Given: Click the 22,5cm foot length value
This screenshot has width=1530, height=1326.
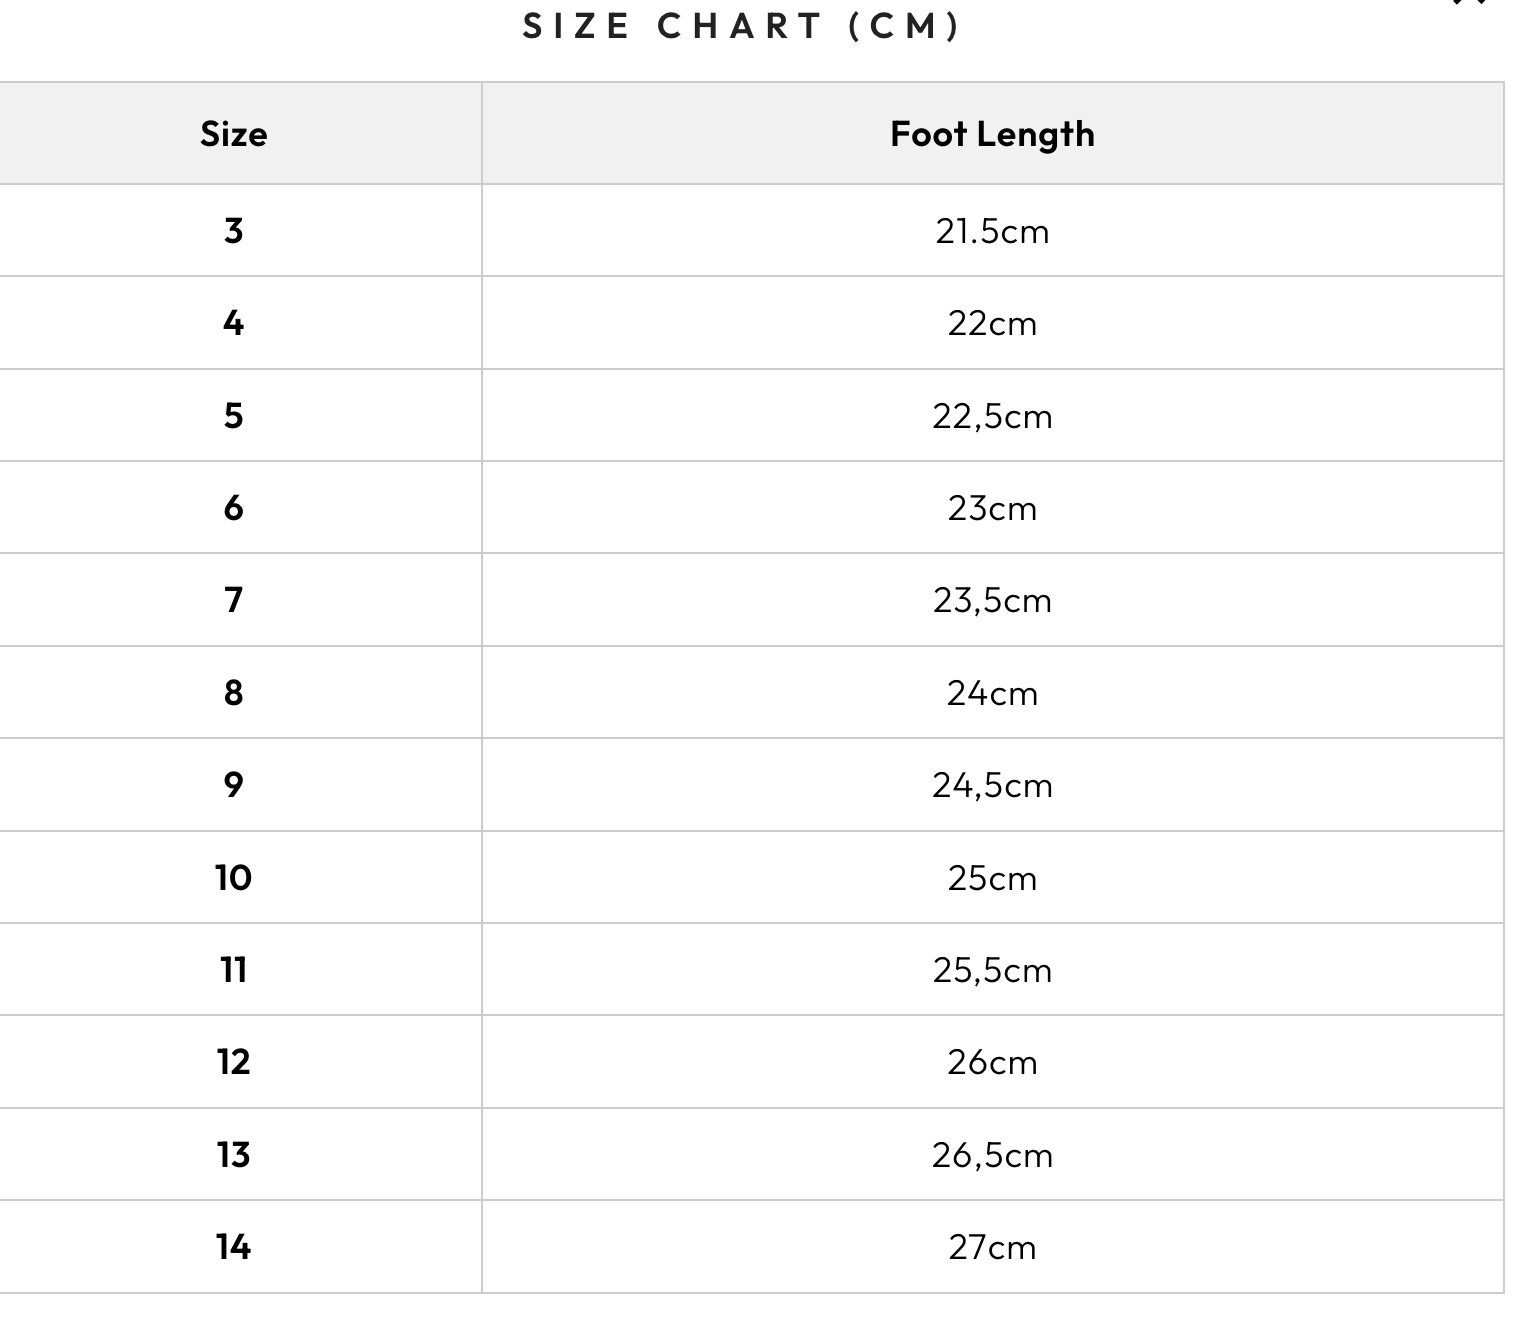Looking at the screenshot, I should [992, 416].
